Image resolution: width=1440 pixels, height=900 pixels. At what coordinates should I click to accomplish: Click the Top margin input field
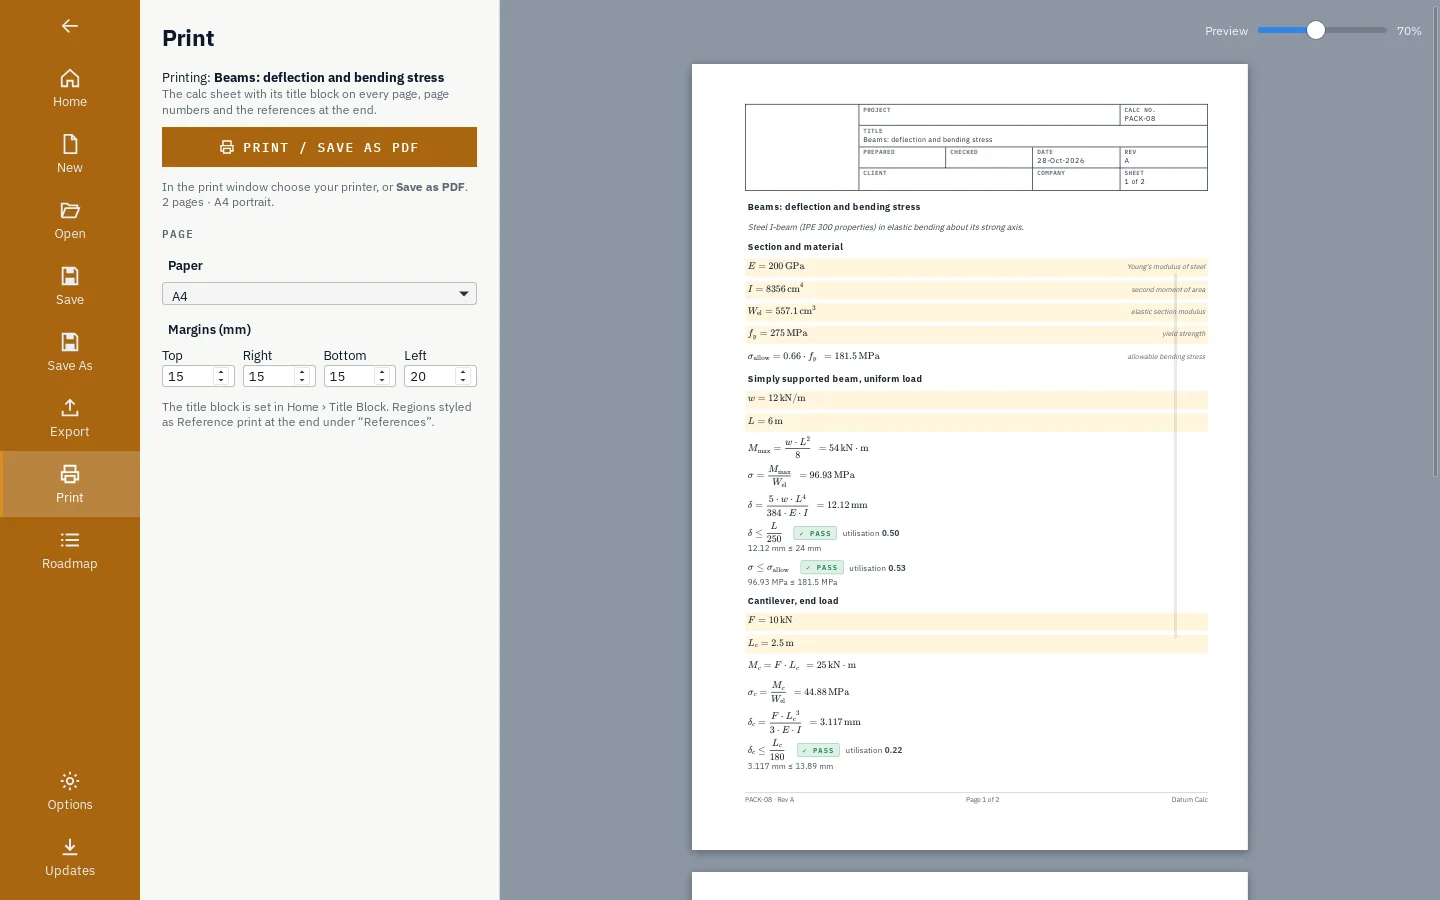pyautogui.click(x=198, y=376)
